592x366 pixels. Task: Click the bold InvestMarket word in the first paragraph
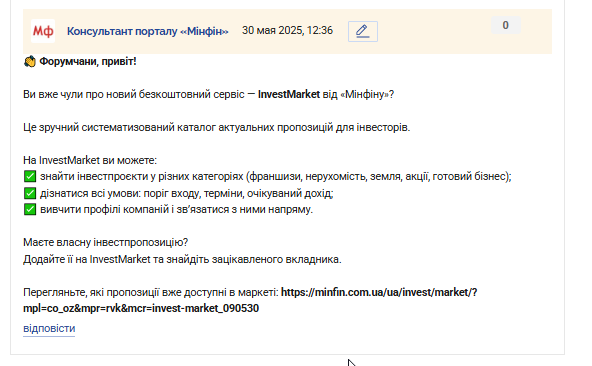coord(289,94)
